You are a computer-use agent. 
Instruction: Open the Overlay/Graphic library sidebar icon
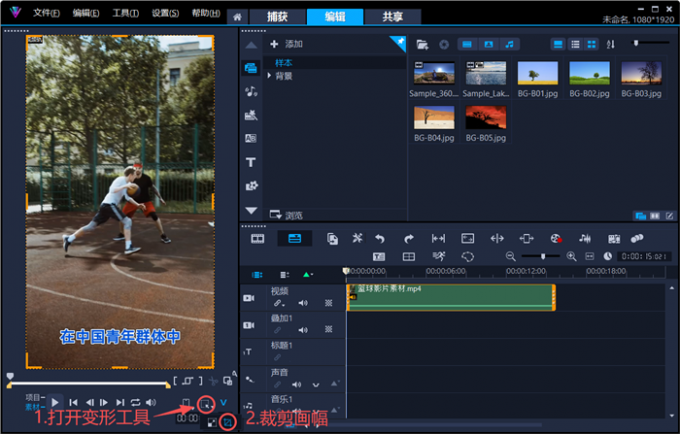click(251, 186)
